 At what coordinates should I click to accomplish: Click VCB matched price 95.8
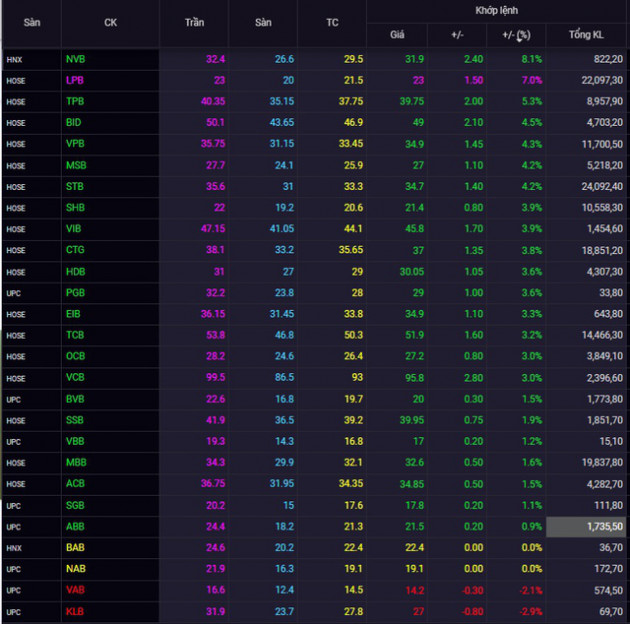point(414,378)
